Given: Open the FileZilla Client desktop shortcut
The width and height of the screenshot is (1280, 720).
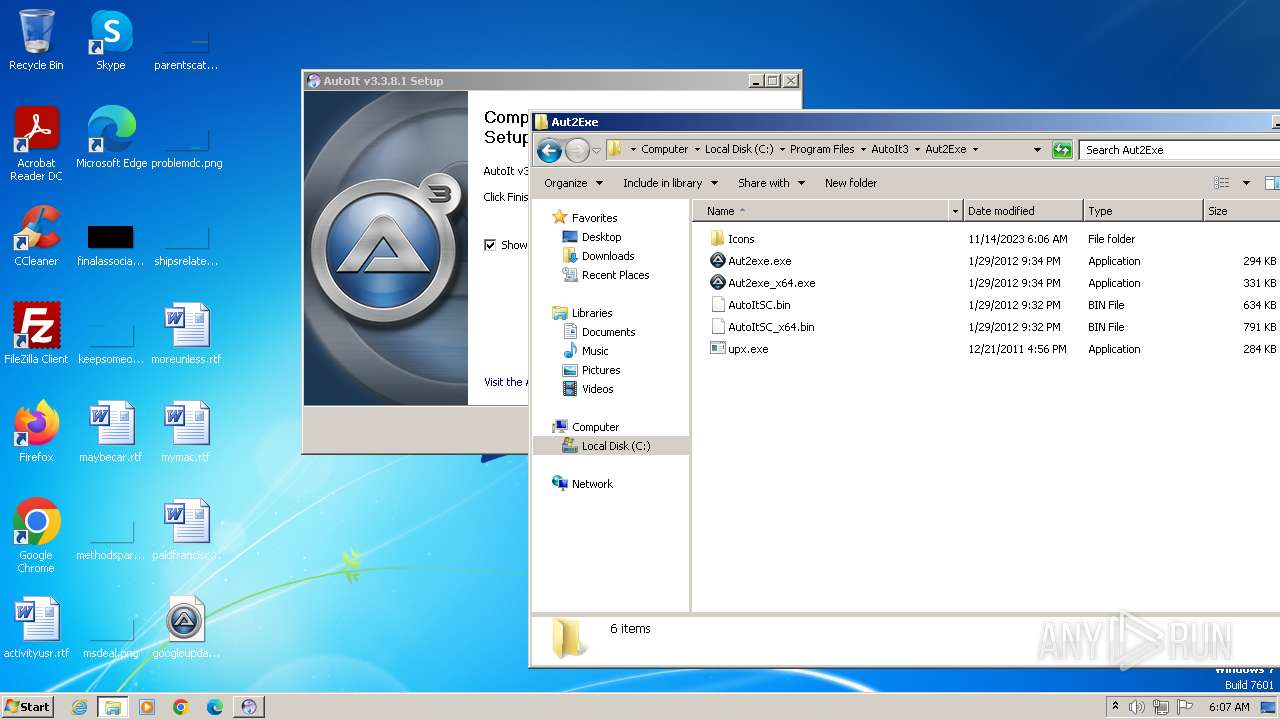Looking at the screenshot, I should point(36,334).
